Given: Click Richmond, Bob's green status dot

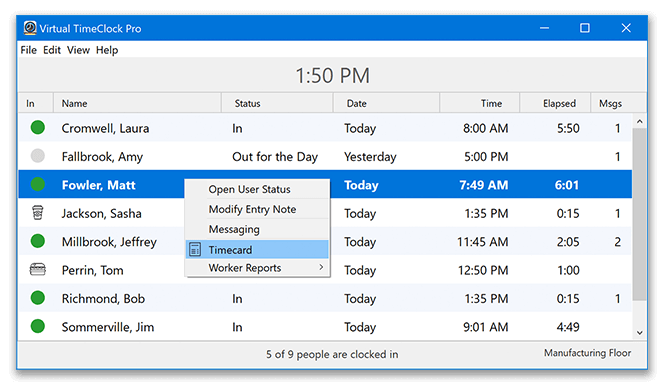Looking at the screenshot, I should (38, 298).
